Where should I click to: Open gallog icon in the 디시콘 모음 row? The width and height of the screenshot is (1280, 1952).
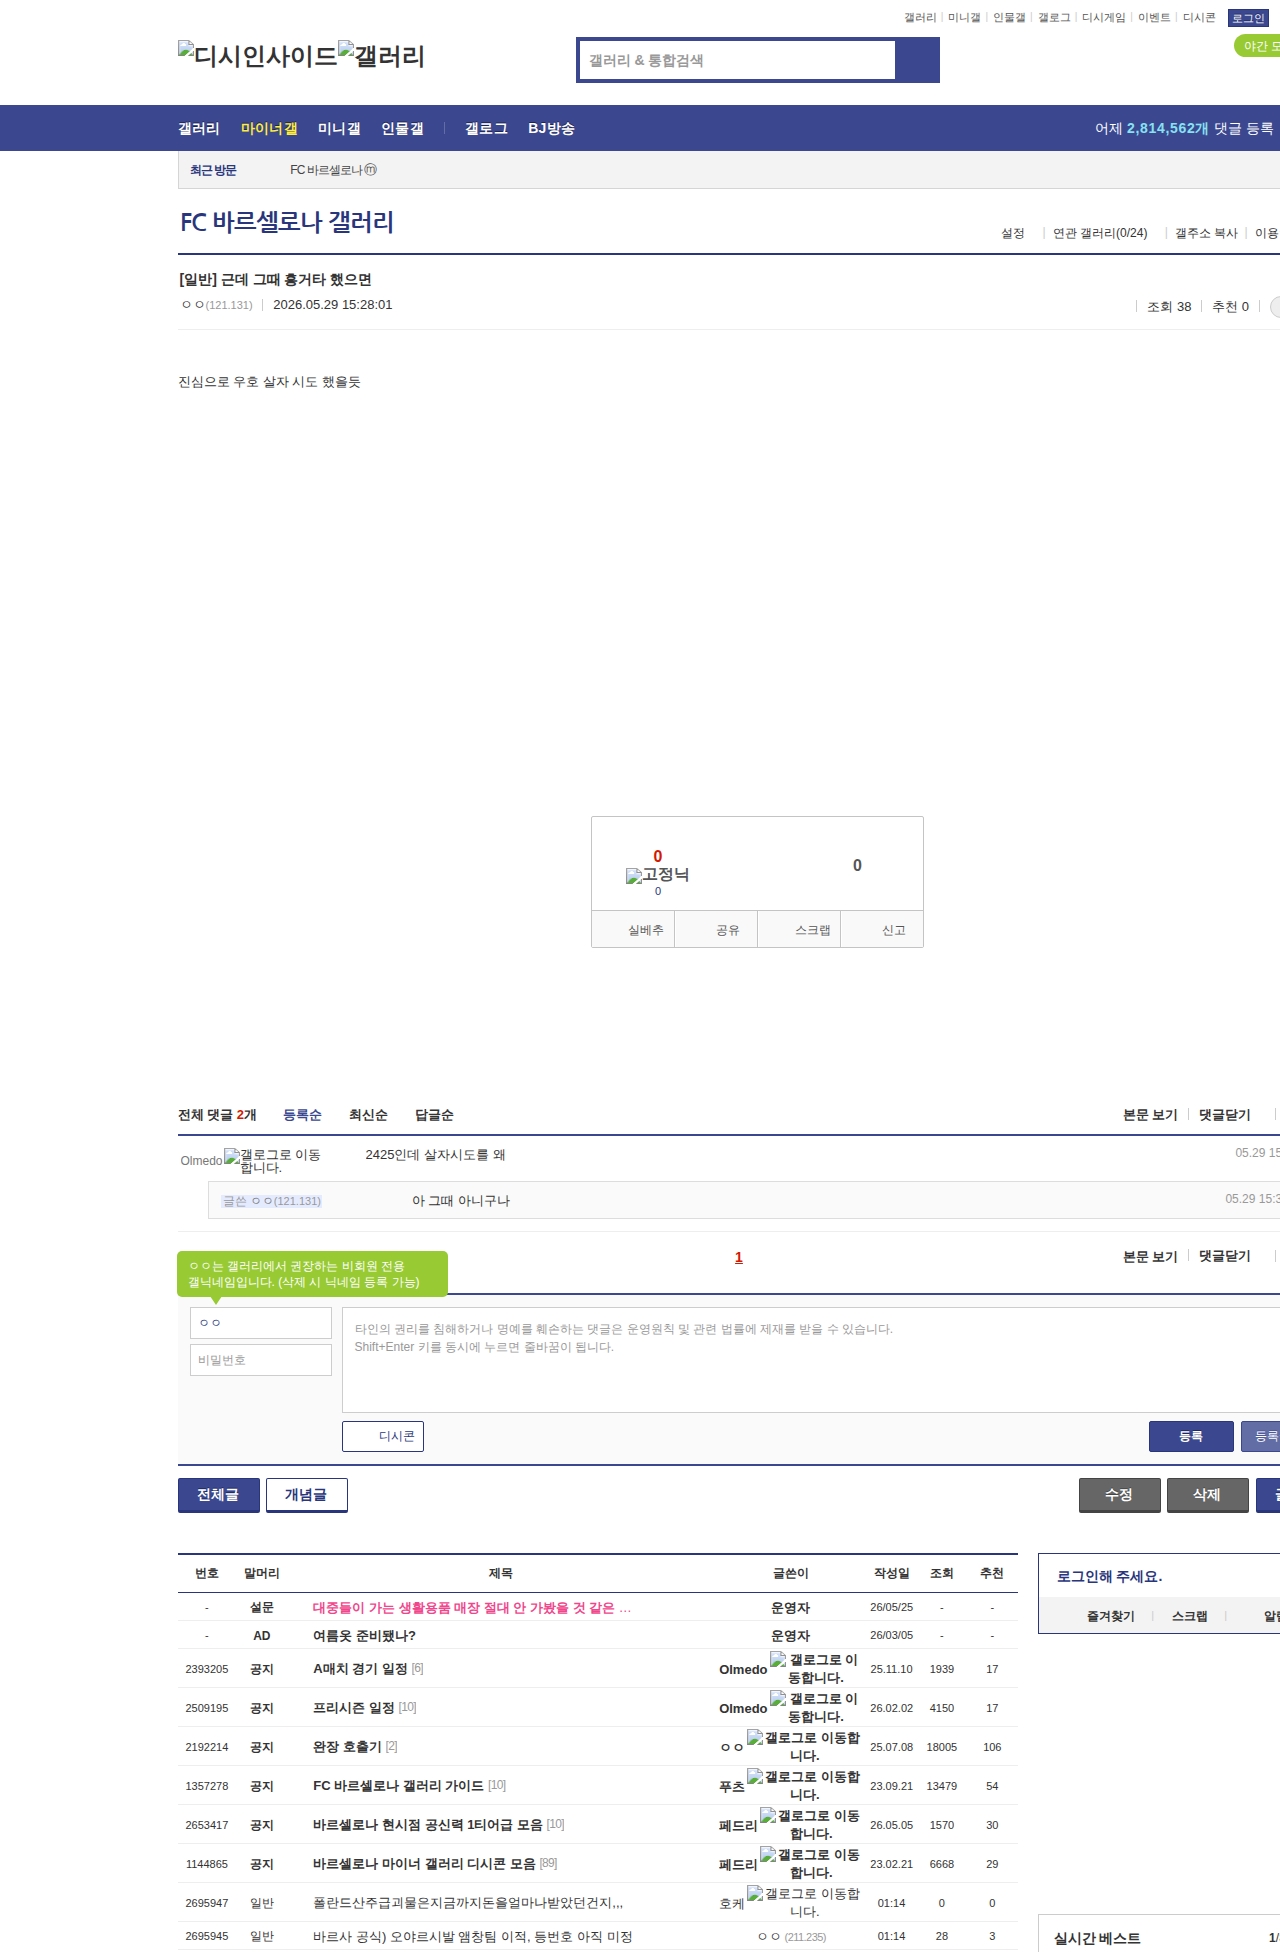tap(810, 1864)
